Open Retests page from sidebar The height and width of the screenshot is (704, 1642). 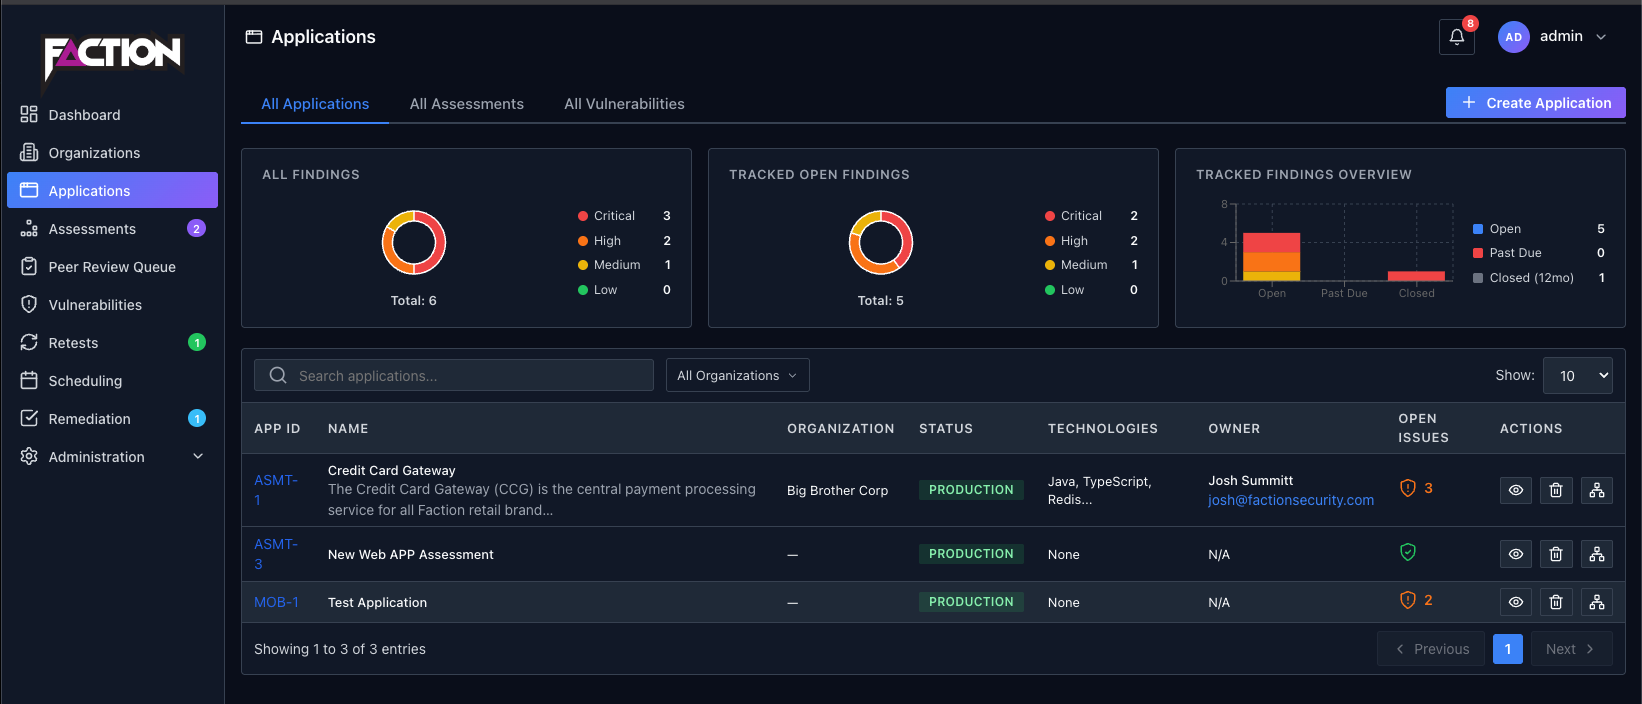(112, 343)
